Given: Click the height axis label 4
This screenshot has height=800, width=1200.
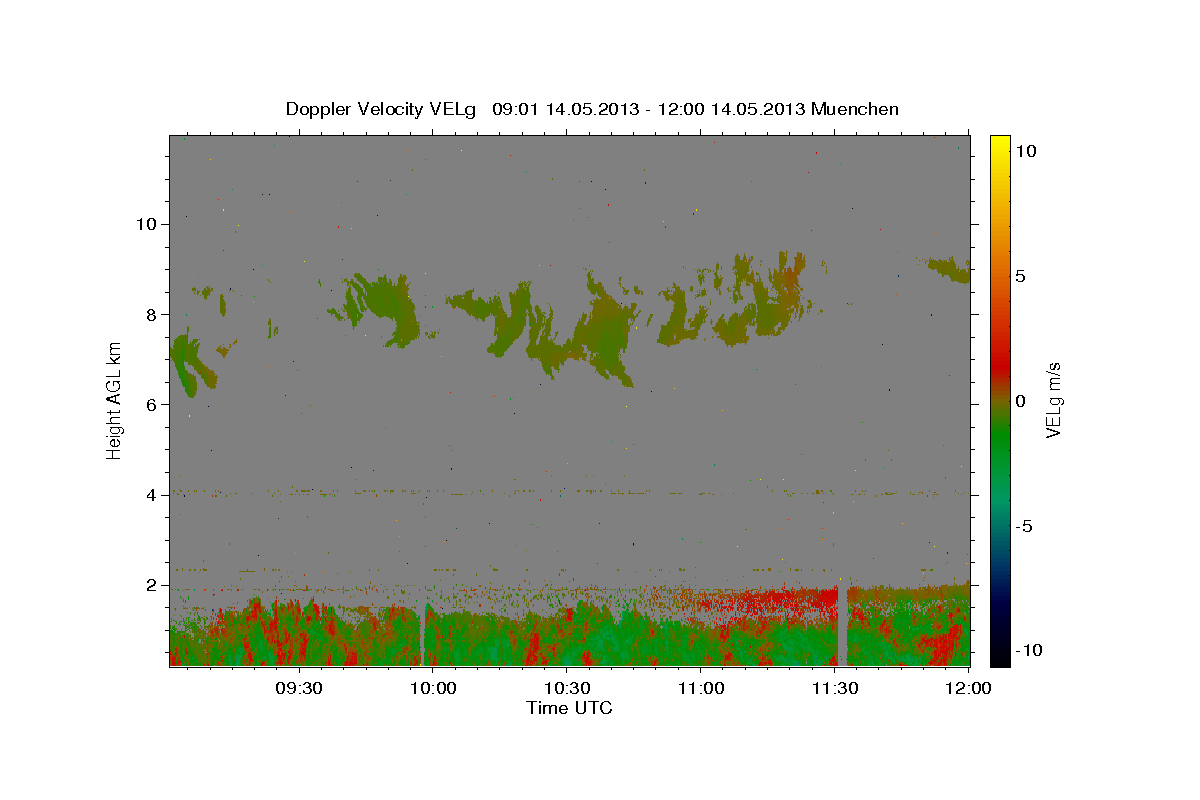Looking at the screenshot, I should point(152,495).
